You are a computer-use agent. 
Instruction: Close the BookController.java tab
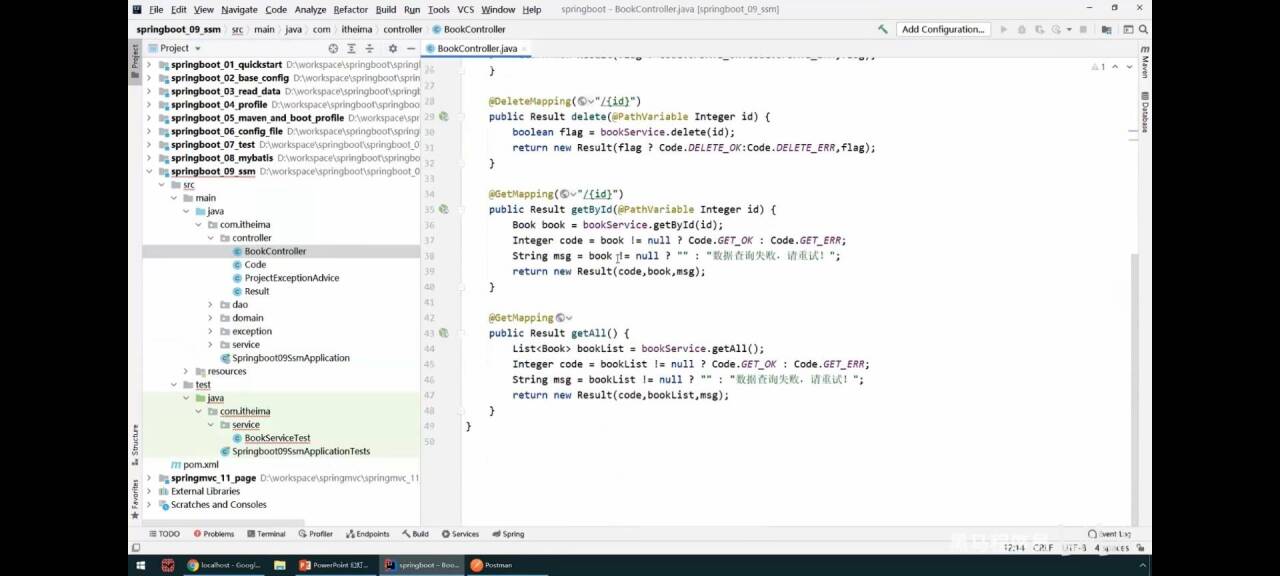click(x=525, y=48)
